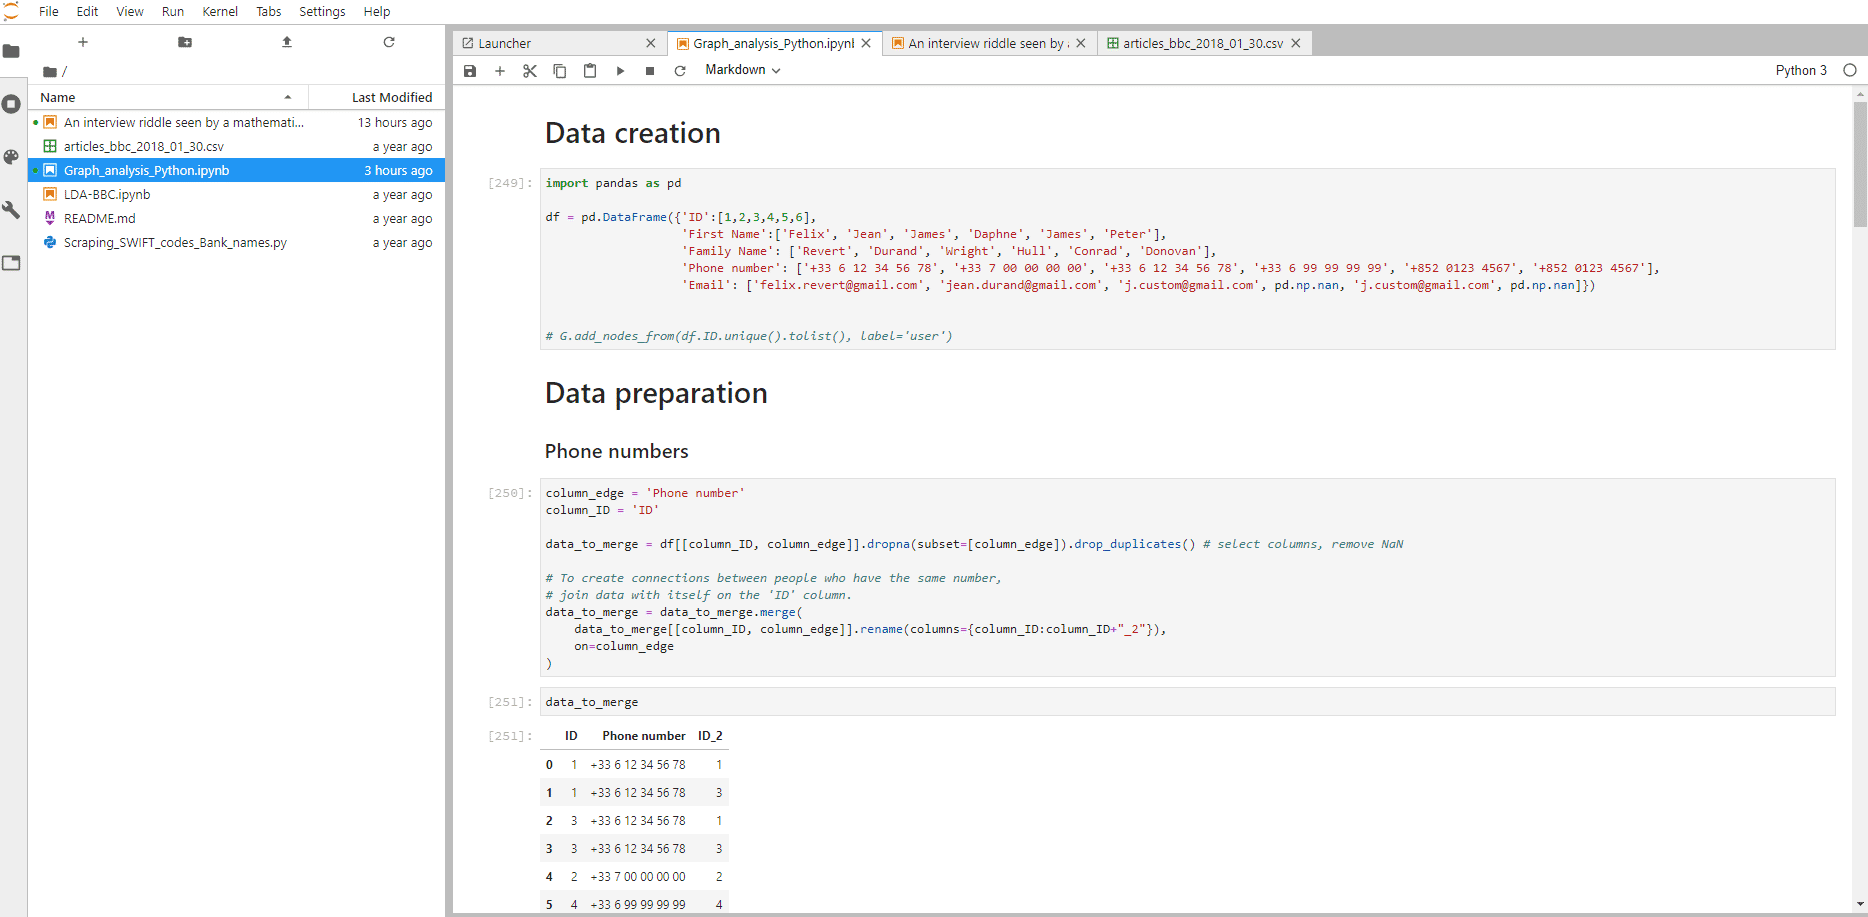
Task: Save the Graph_analysis_Python notebook
Action: coord(470,71)
